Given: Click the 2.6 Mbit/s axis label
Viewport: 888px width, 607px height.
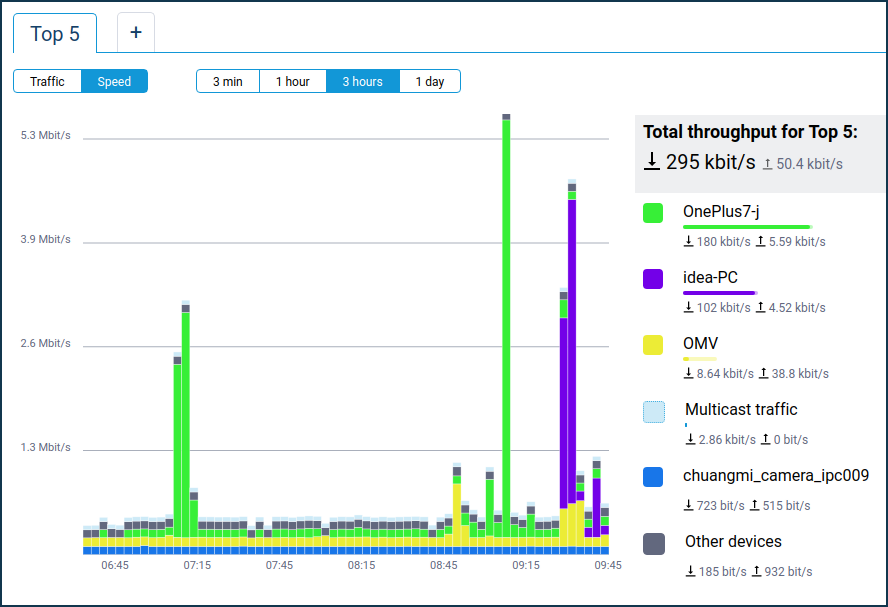Looking at the screenshot, I should point(46,344).
